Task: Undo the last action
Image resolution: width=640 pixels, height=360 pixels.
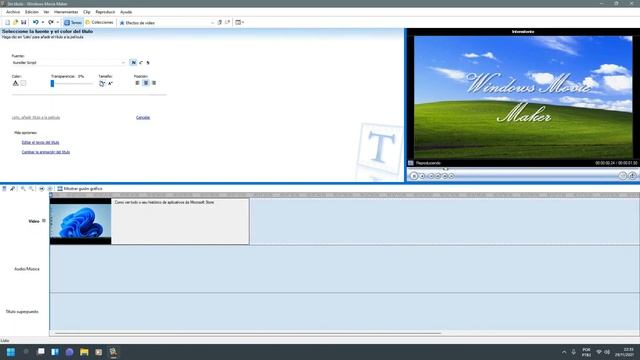Action: coord(36,22)
